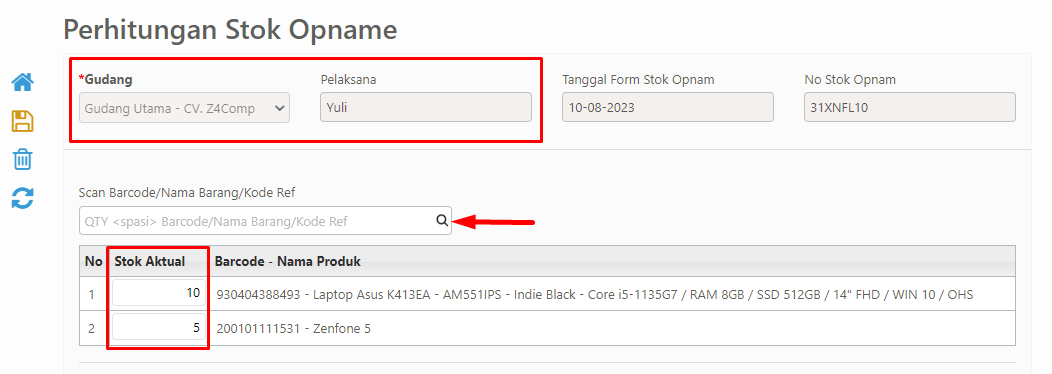This screenshot has height=374, width=1052.
Task: Click the Scan Barcode/Nama Barang/Kode Ref label
Action: [187, 193]
